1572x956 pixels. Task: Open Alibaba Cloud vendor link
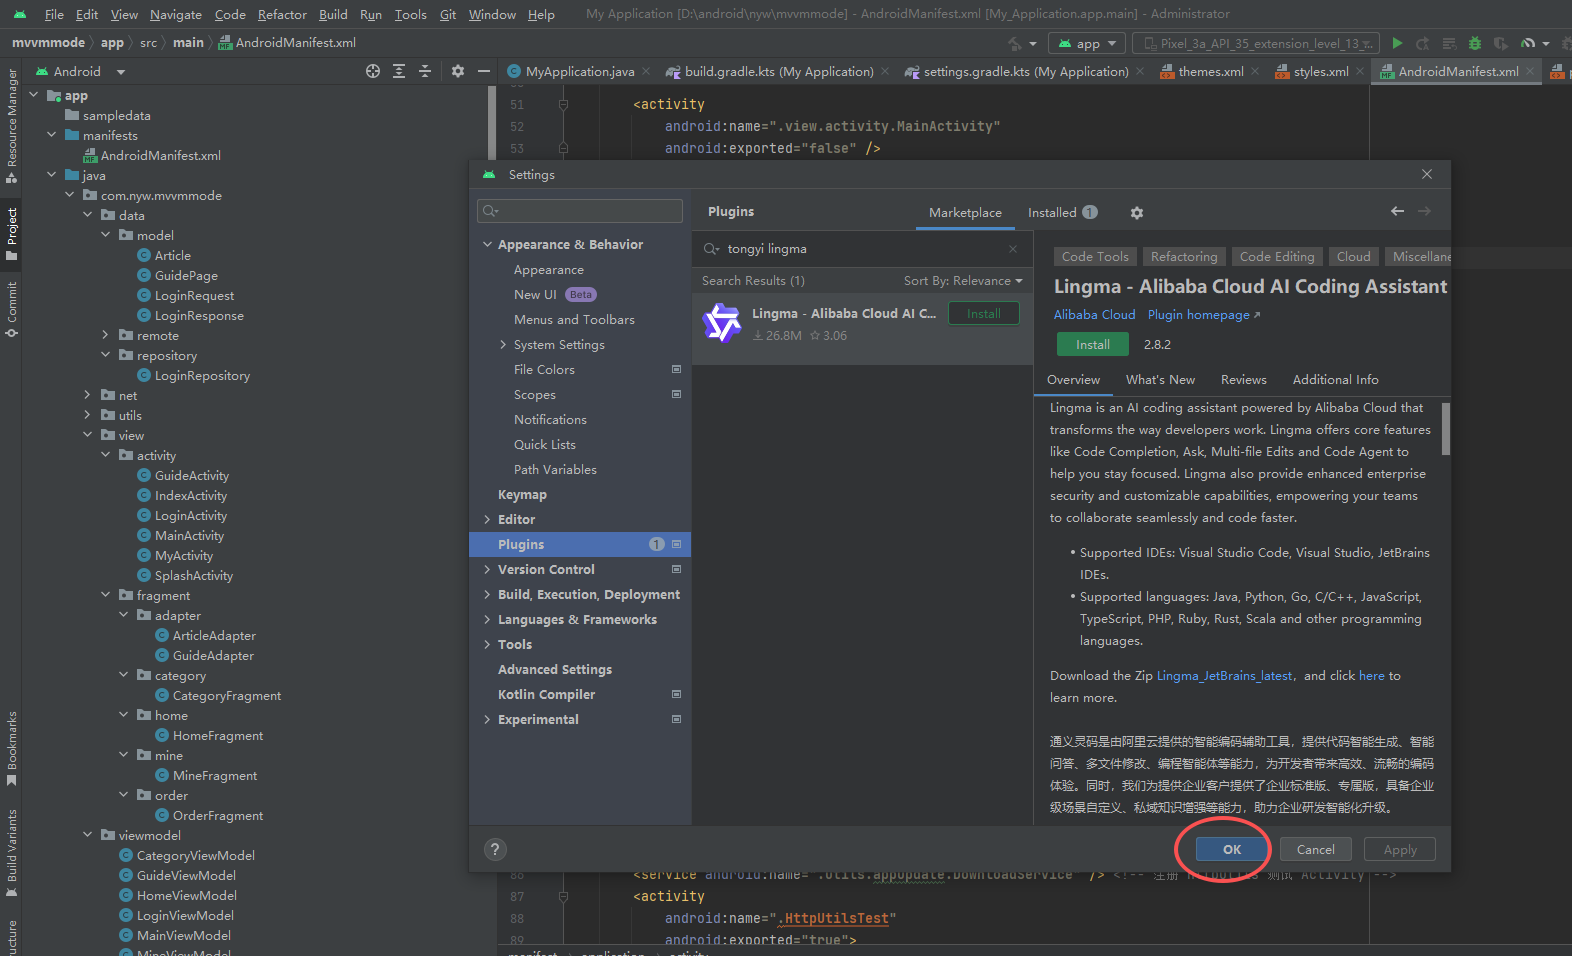pos(1095,315)
